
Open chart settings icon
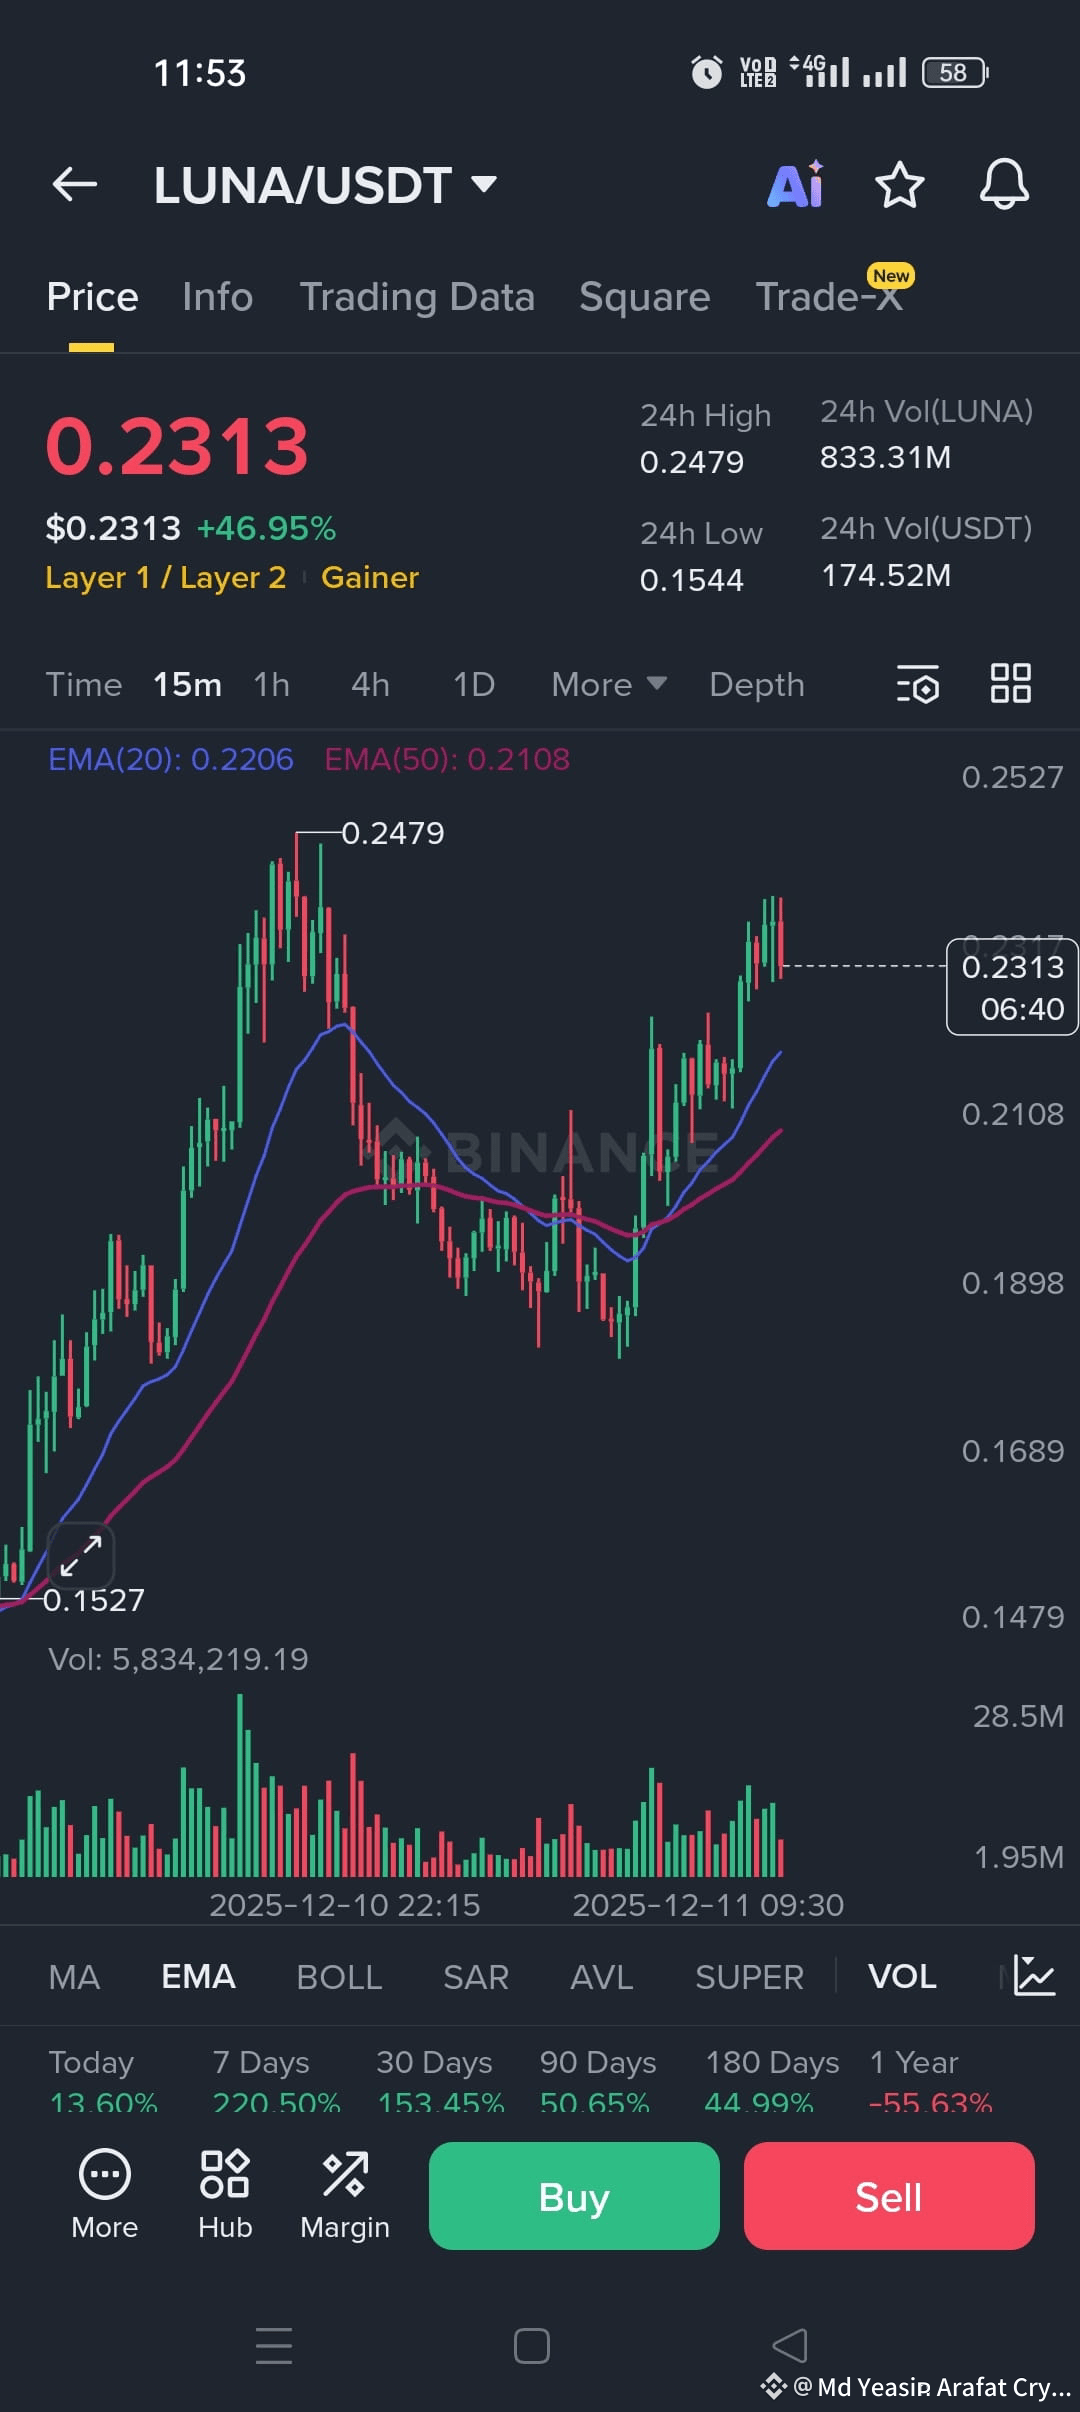[x=918, y=684]
